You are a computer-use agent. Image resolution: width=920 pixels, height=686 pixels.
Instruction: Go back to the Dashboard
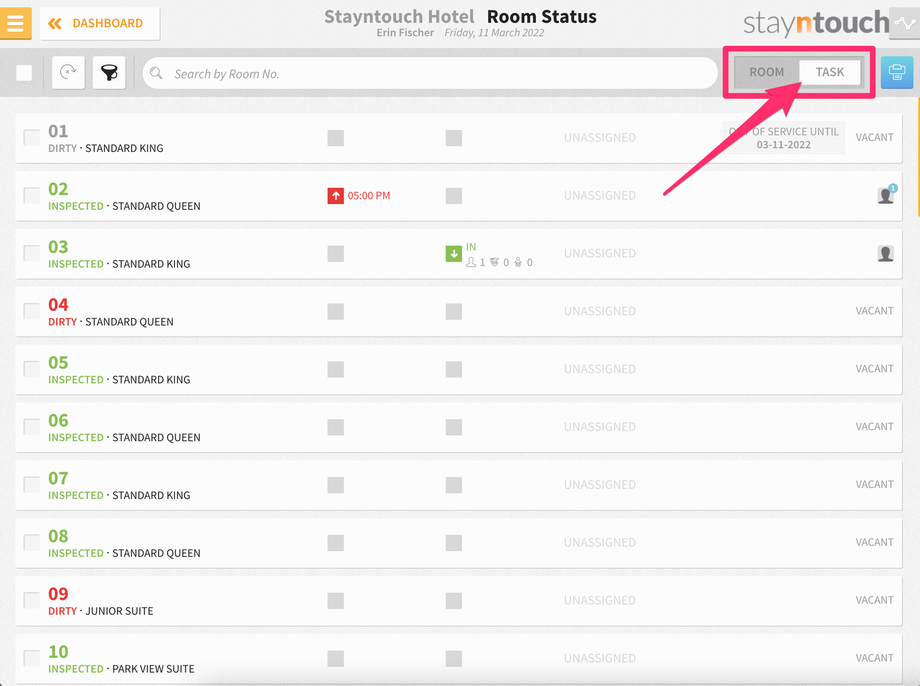[99, 23]
